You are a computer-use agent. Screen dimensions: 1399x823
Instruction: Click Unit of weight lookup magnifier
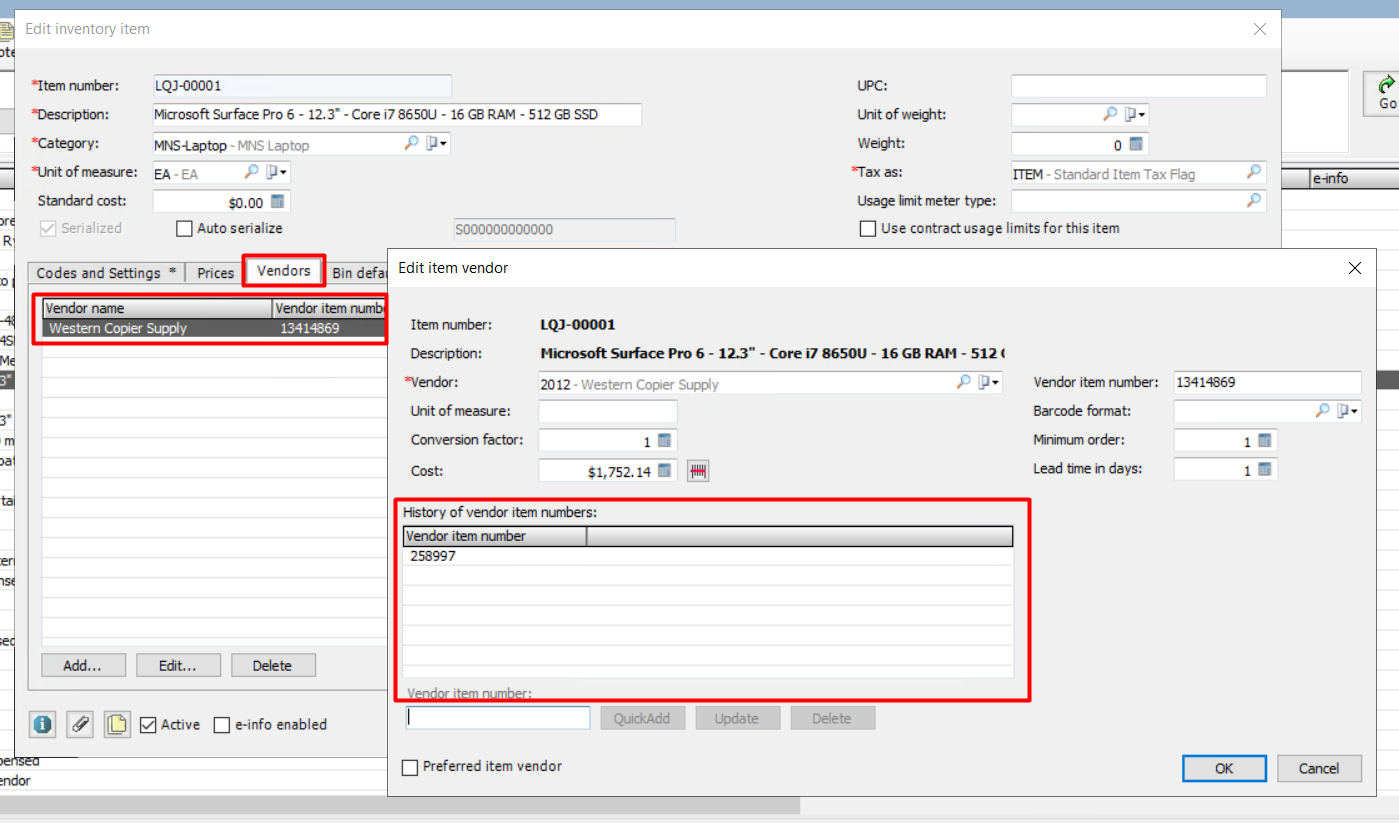(1110, 114)
